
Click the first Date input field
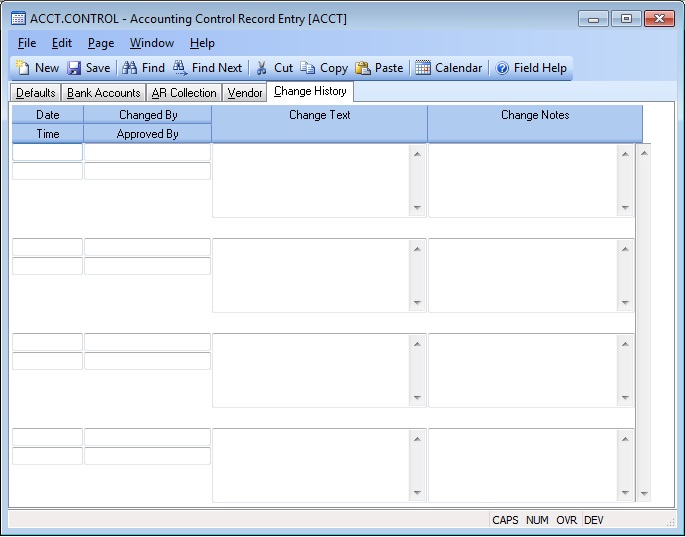click(47, 152)
